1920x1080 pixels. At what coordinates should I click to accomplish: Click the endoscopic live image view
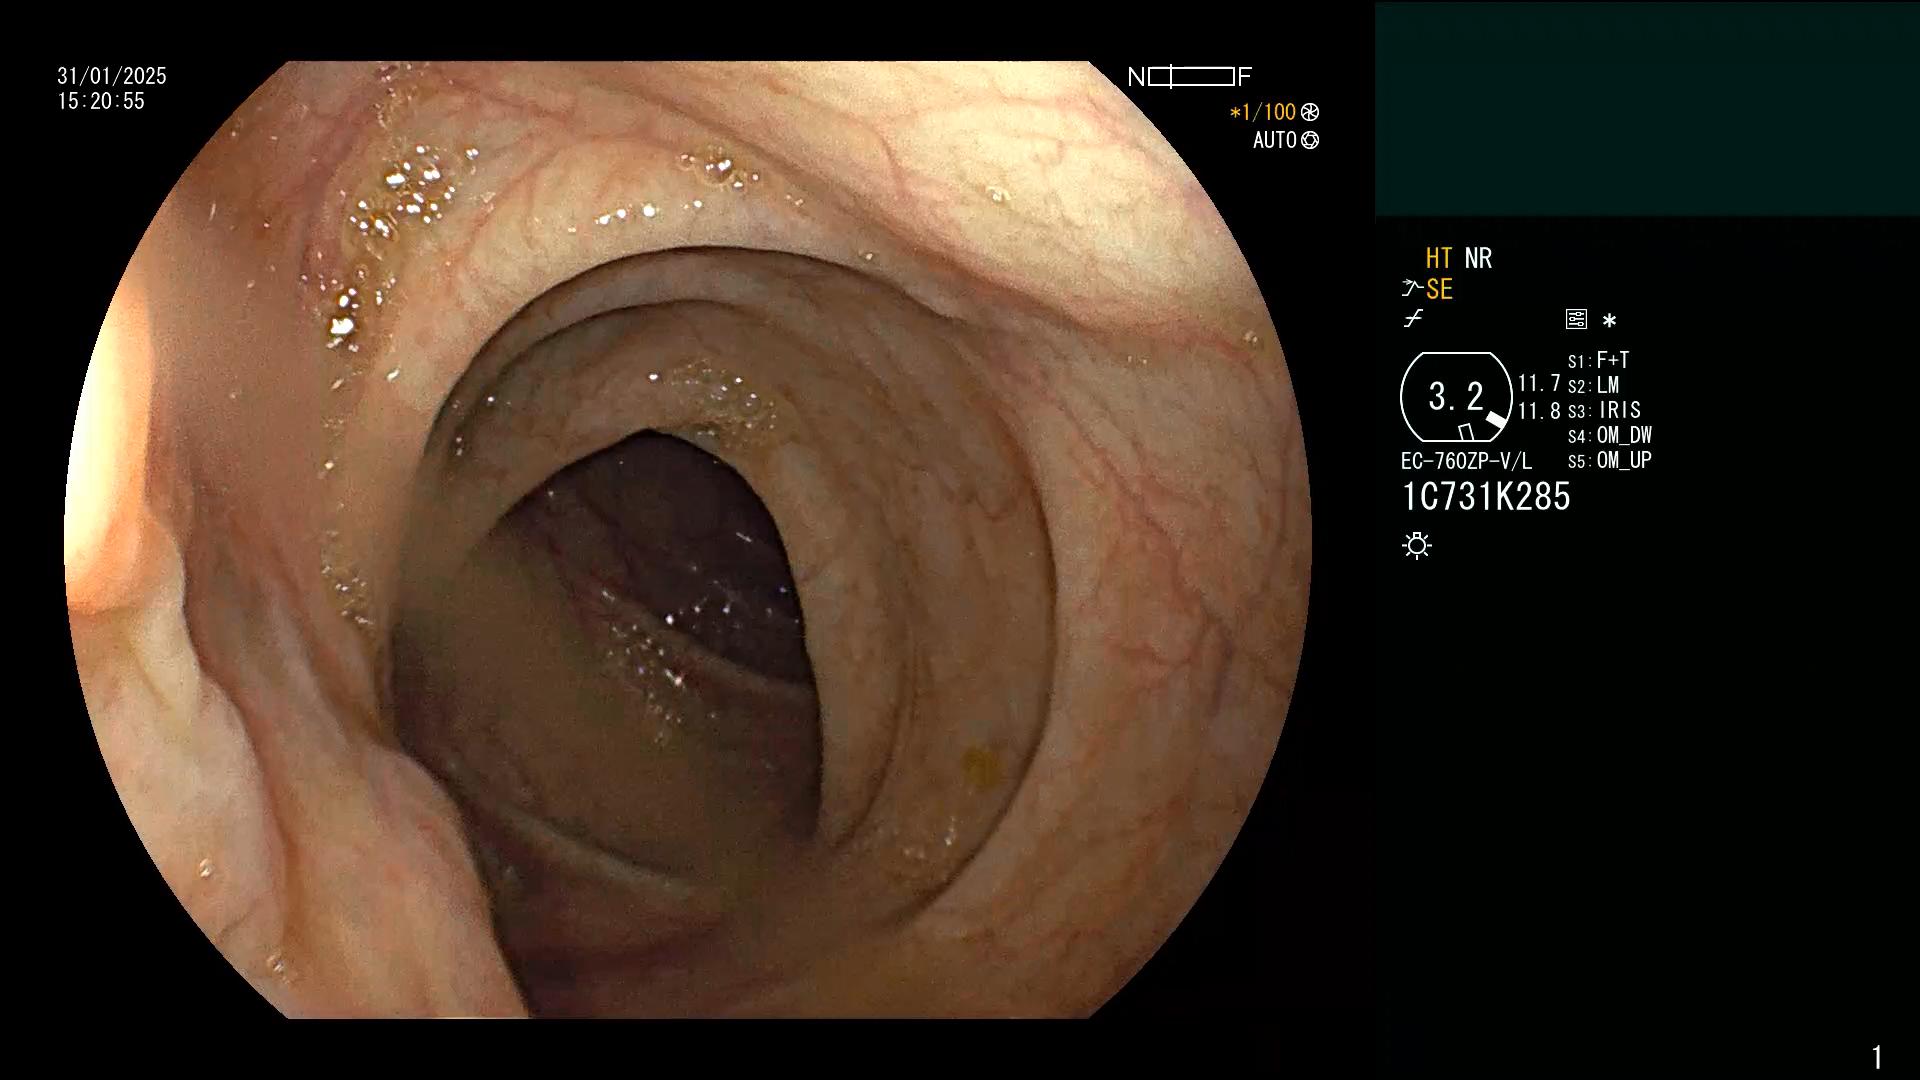click(x=688, y=540)
